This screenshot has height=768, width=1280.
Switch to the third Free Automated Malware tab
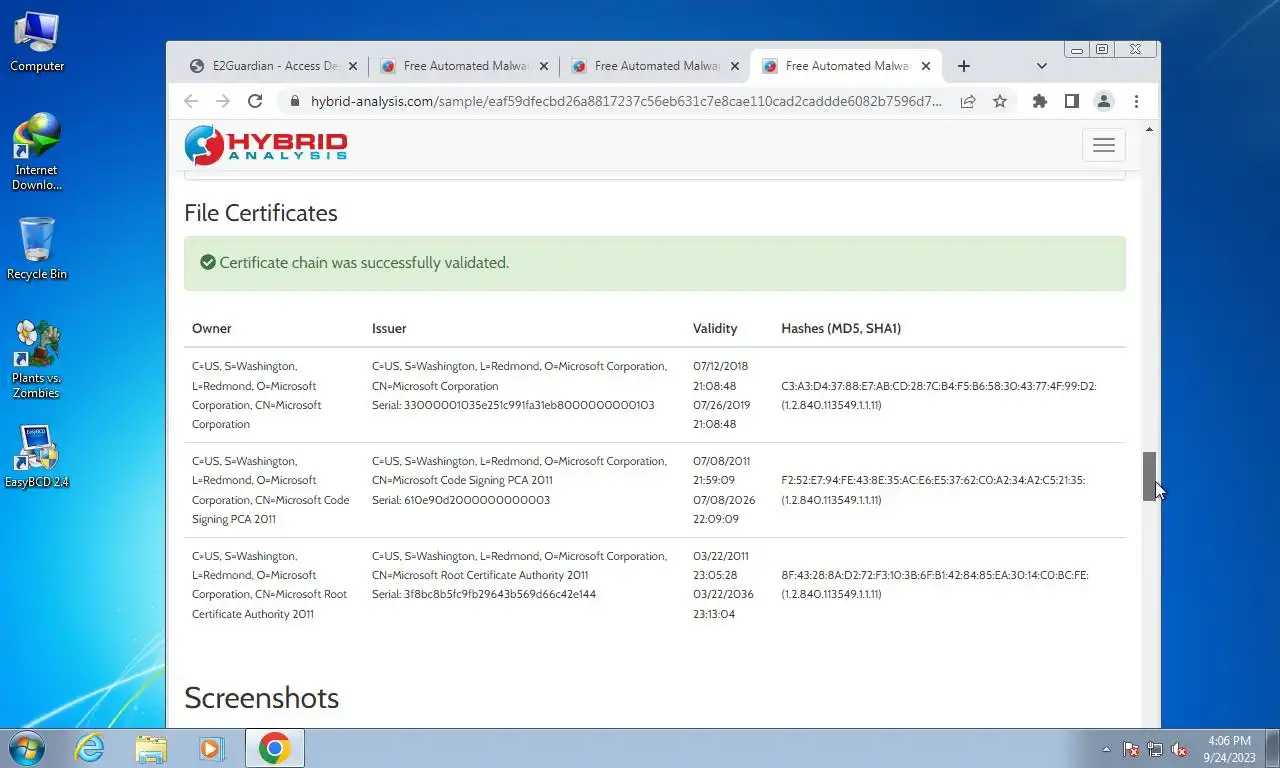tap(846, 66)
